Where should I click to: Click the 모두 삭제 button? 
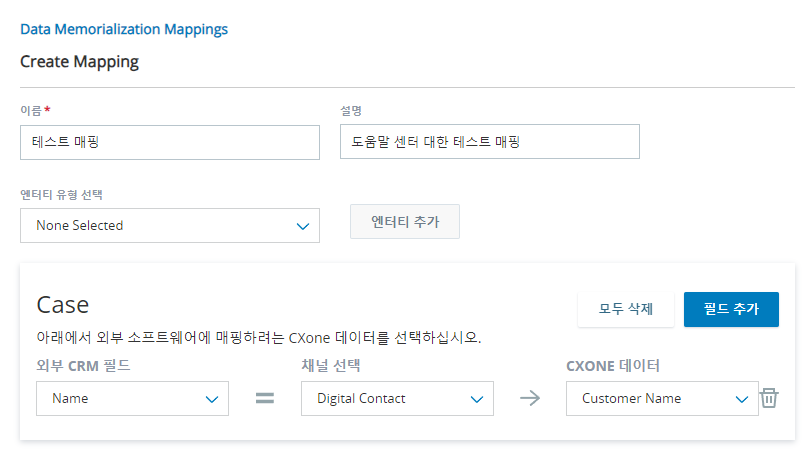tap(626, 309)
